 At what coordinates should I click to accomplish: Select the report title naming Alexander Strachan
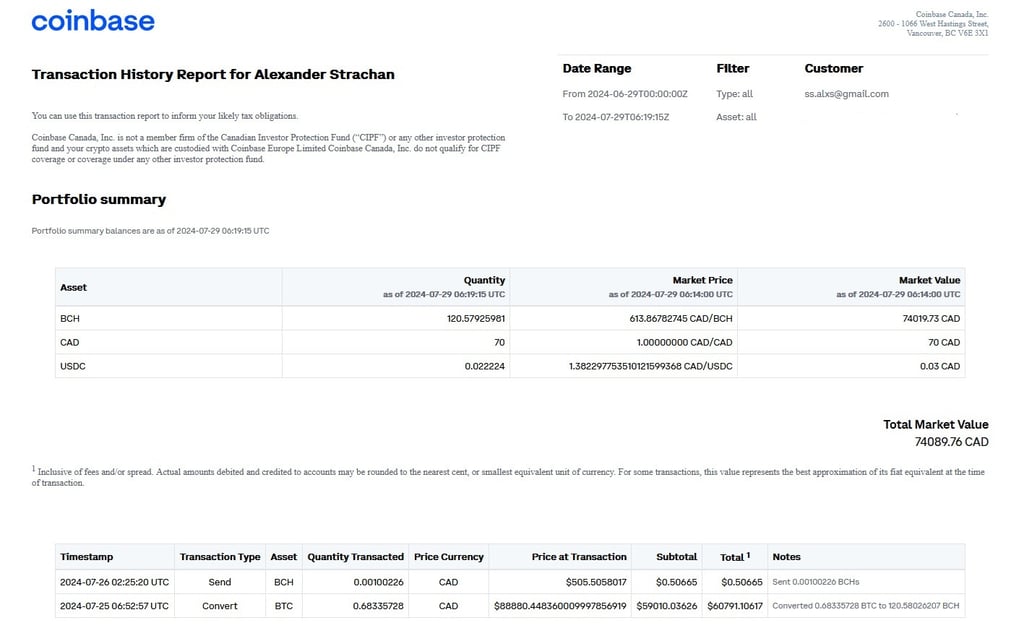(213, 74)
